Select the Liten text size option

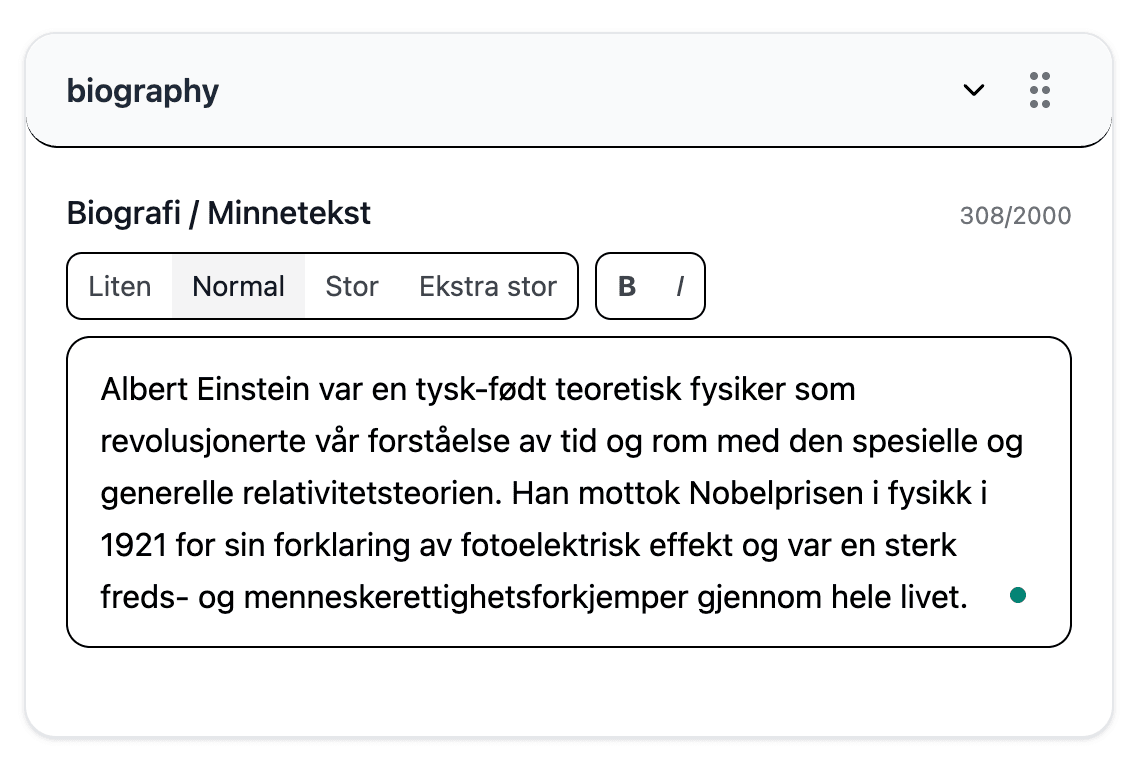click(120, 286)
